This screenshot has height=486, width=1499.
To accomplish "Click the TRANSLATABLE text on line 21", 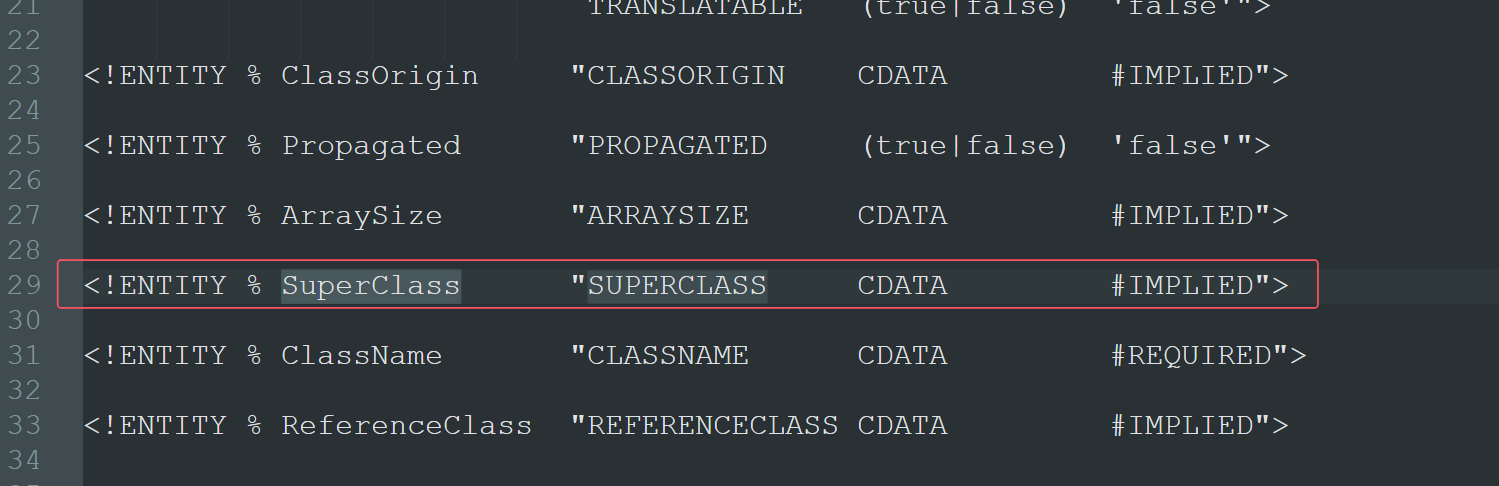I will (694, 8).
